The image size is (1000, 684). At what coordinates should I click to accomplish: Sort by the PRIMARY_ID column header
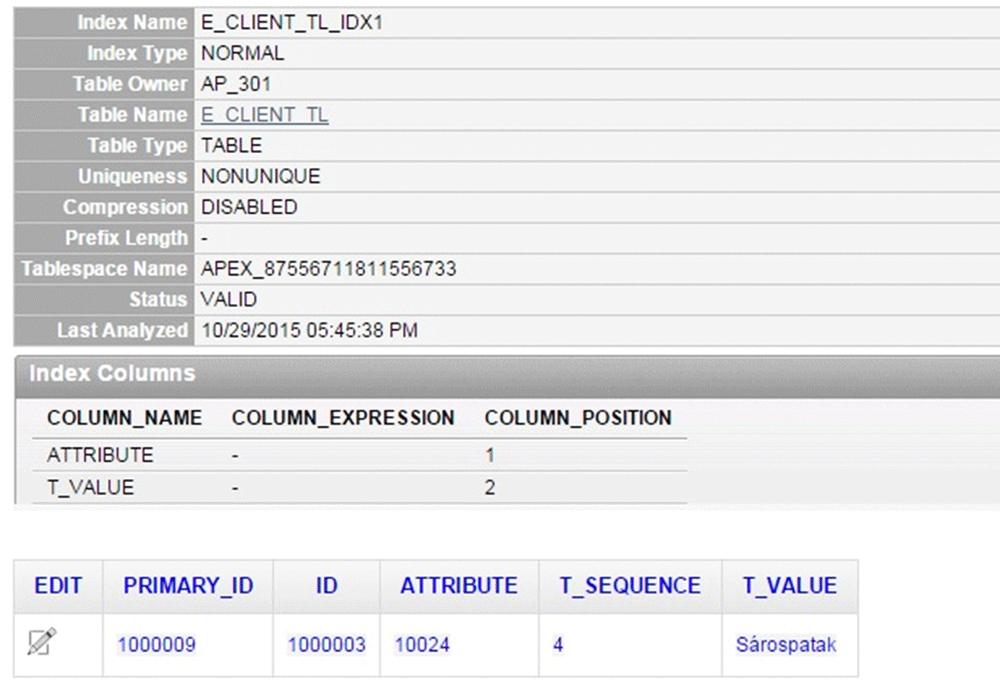click(x=188, y=586)
